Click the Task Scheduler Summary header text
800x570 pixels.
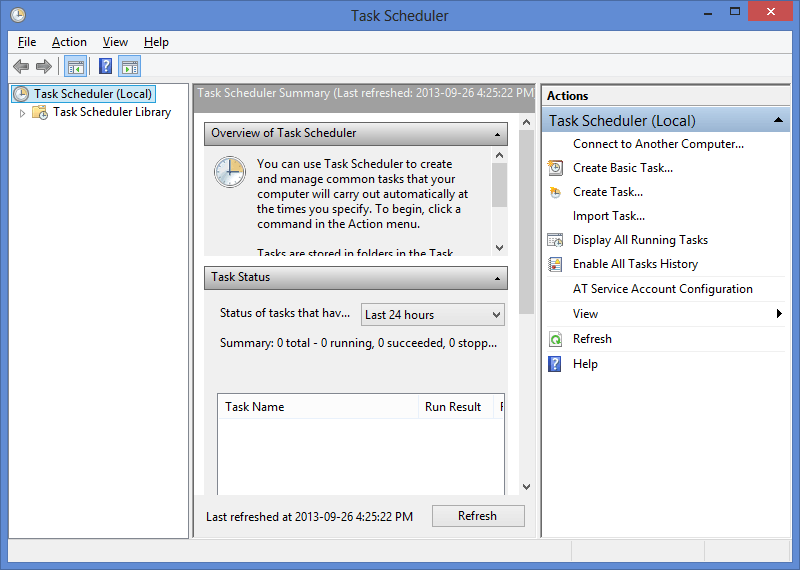[365, 93]
